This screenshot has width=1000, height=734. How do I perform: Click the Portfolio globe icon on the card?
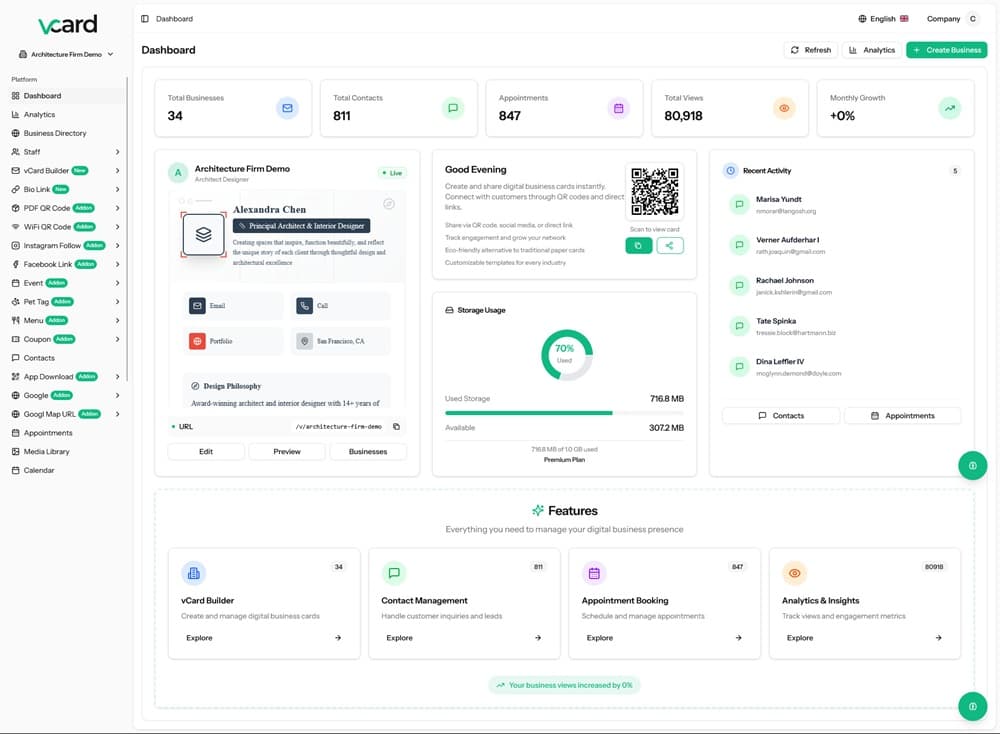click(x=198, y=341)
